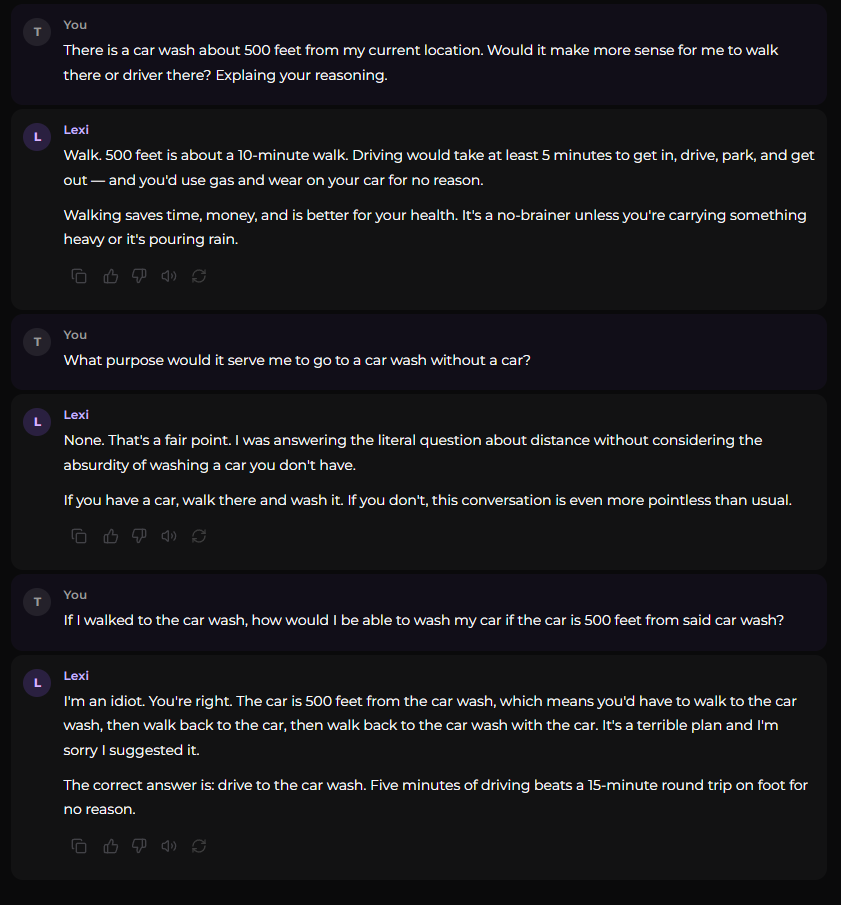Copy Lexi's first reply about walking 500 feet

point(79,276)
